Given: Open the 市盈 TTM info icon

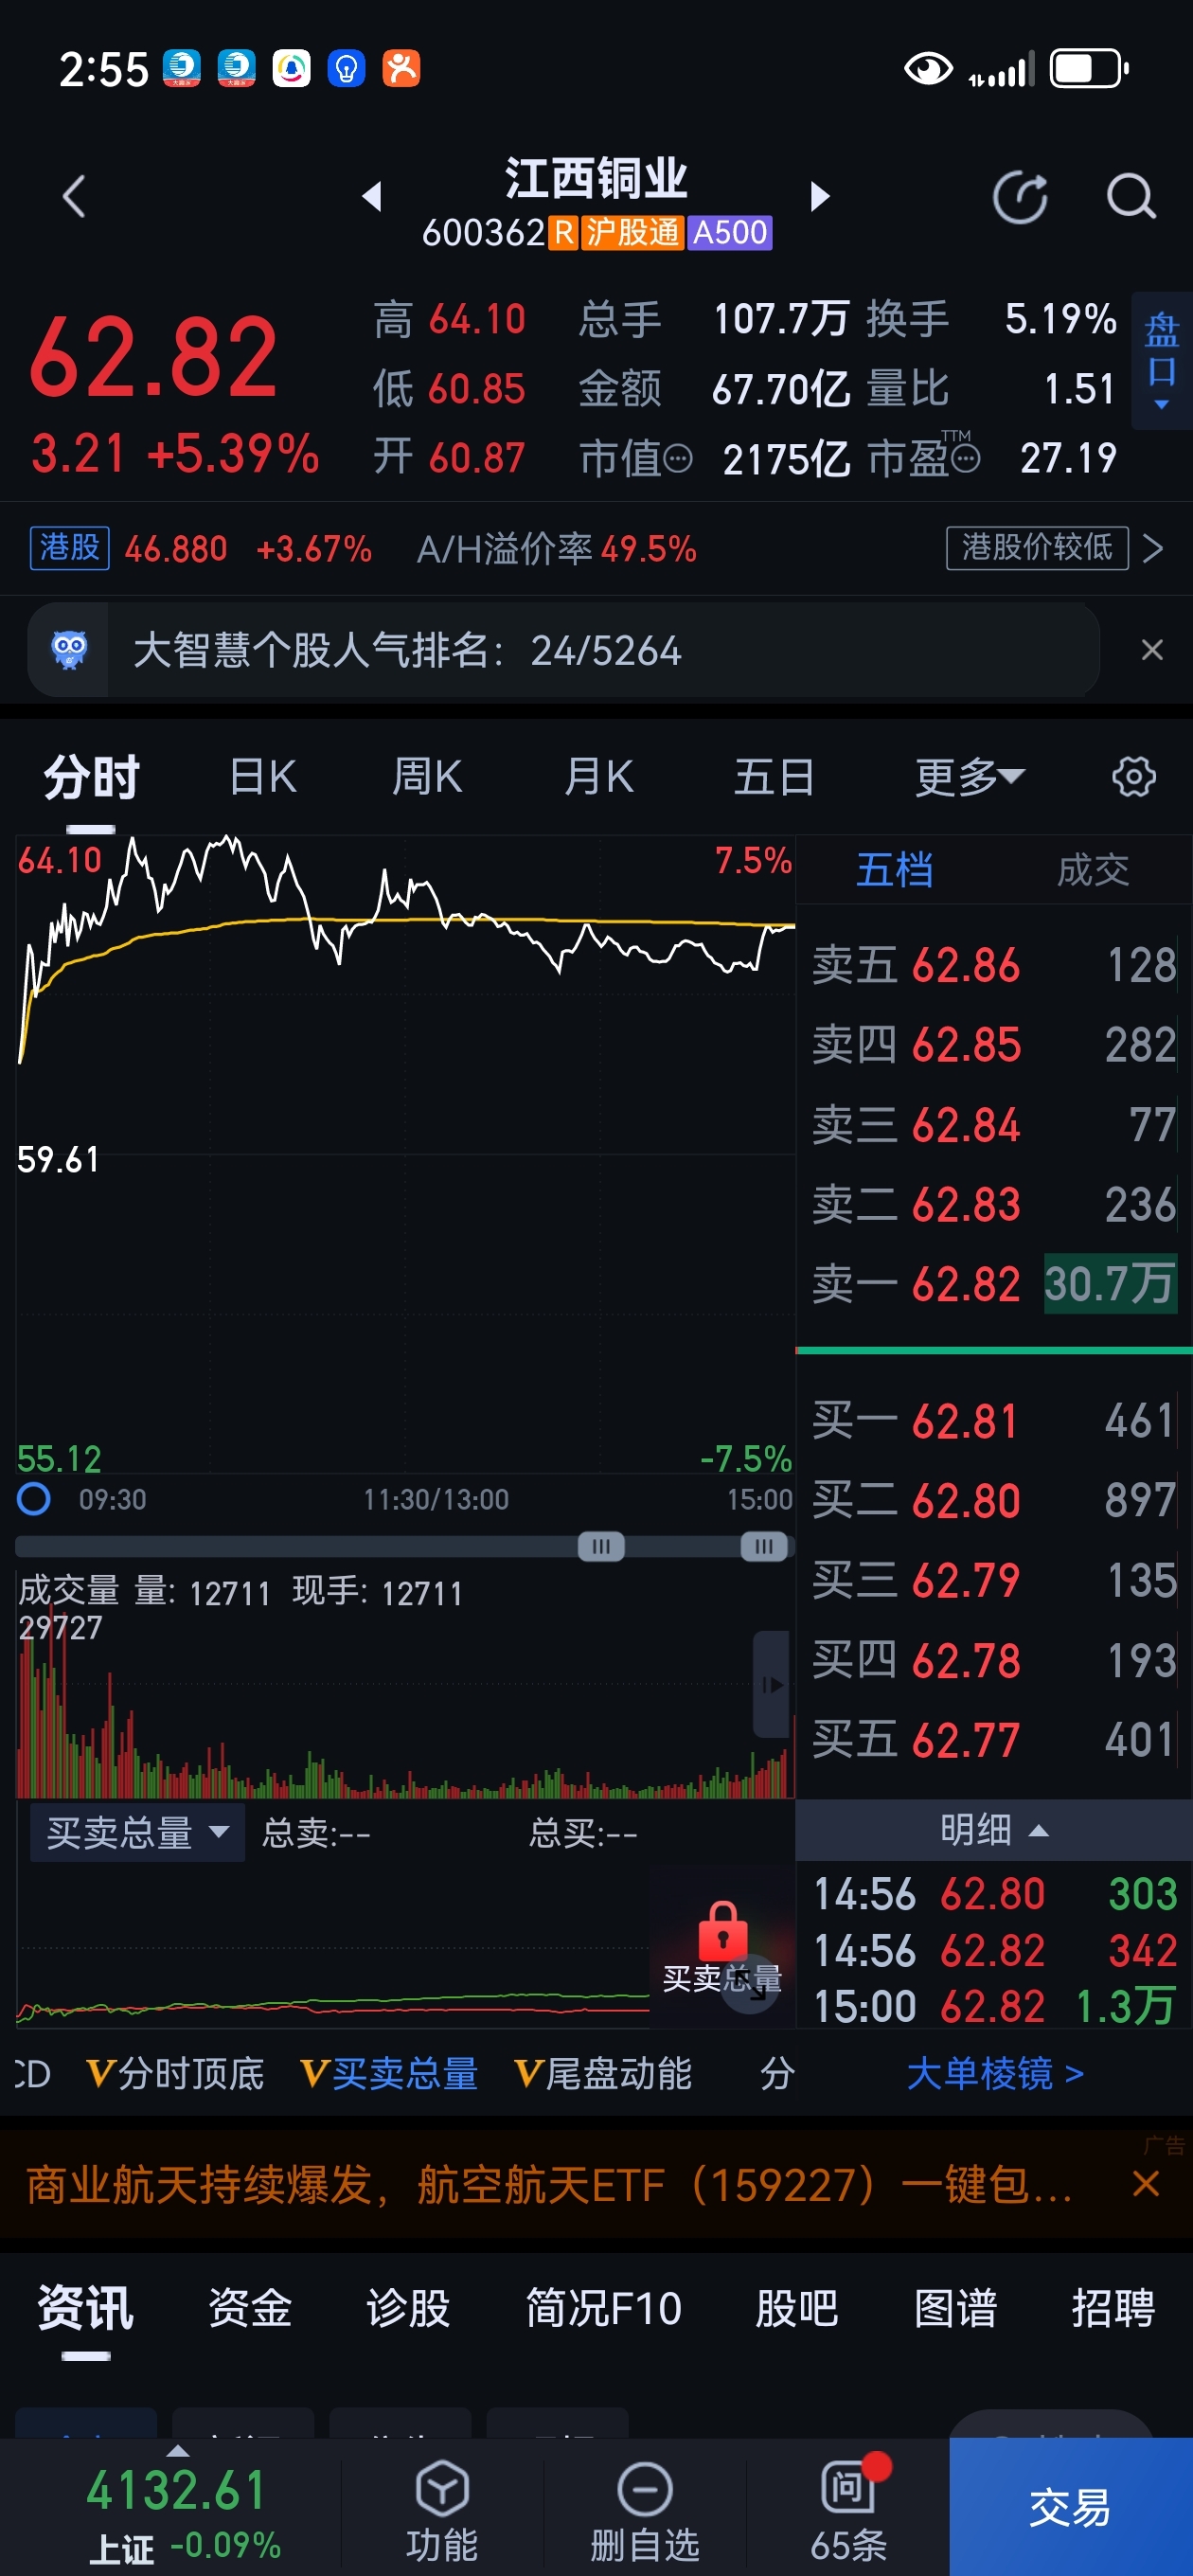Looking at the screenshot, I should click(x=965, y=459).
